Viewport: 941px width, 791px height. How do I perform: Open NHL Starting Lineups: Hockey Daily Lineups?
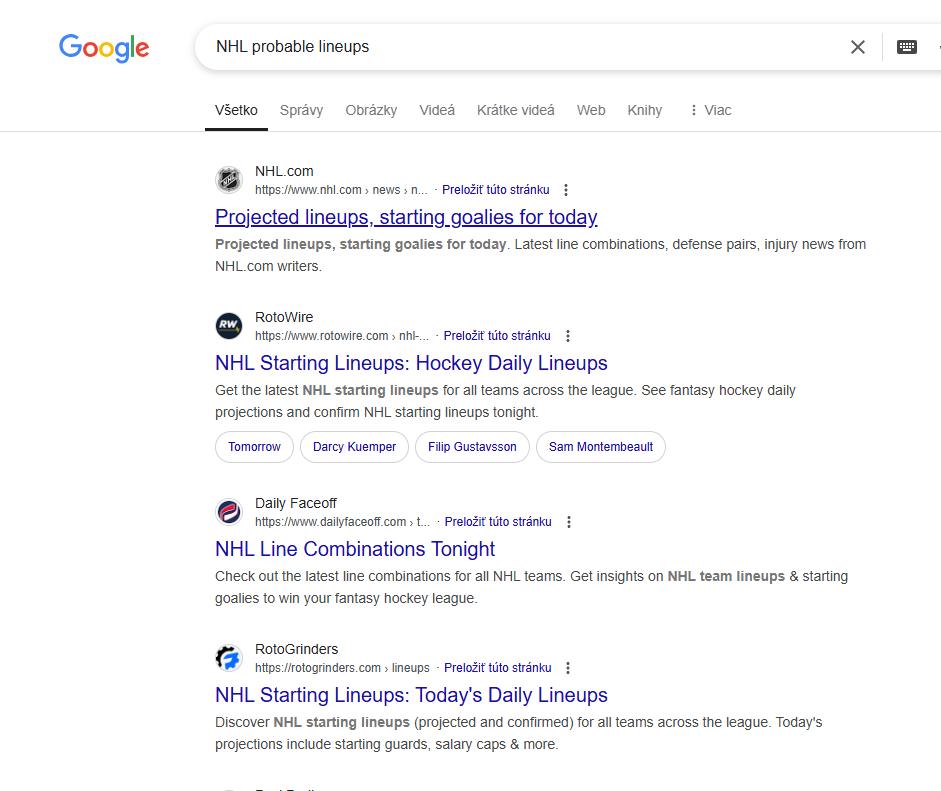pyautogui.click(x=411, y=362)
